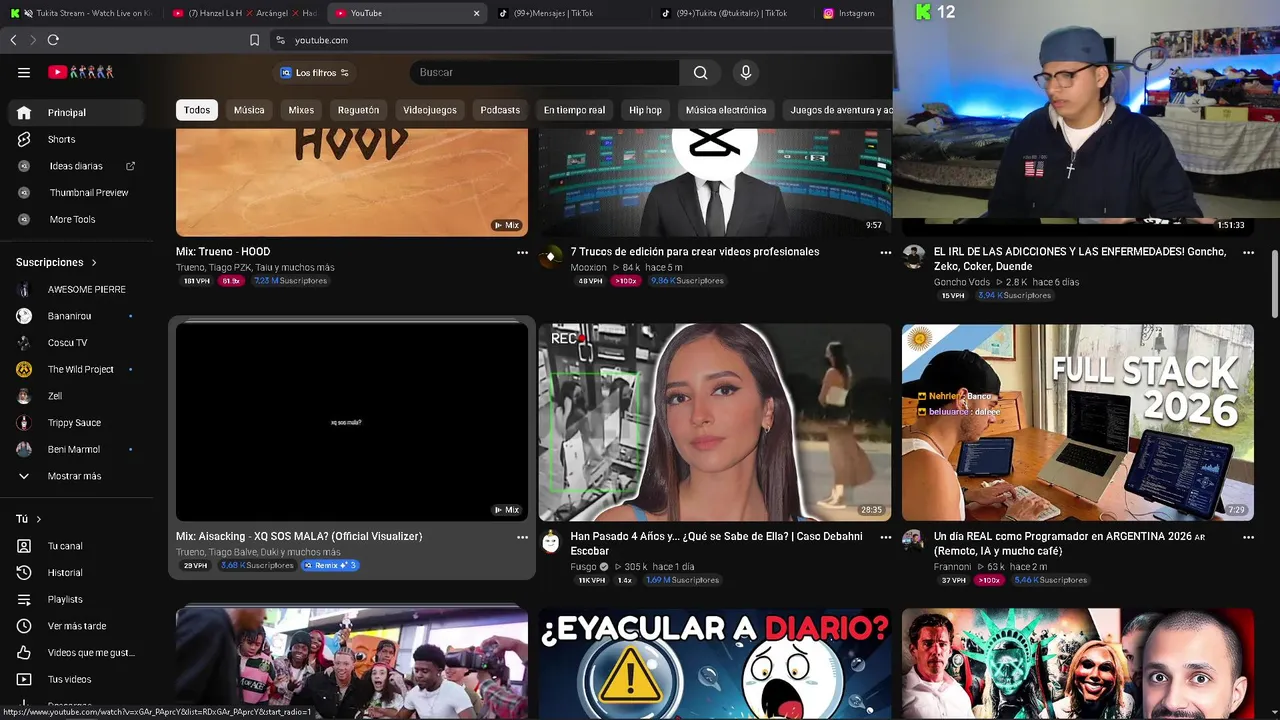Viewport: 1280px width, 720px height.
Task: Open options for EL IRL DE LAS ADICCIONES video
Action: point(1248,253)
